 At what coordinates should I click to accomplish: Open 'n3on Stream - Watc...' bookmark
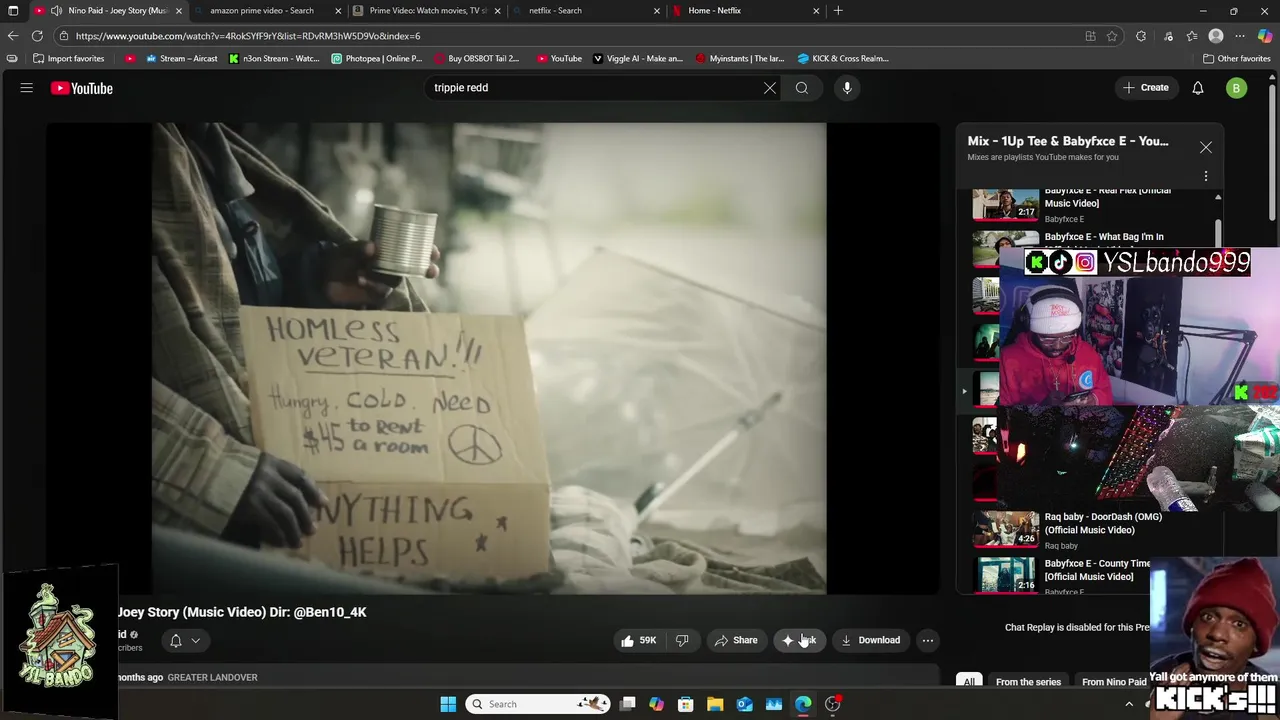tap(274, 59)
